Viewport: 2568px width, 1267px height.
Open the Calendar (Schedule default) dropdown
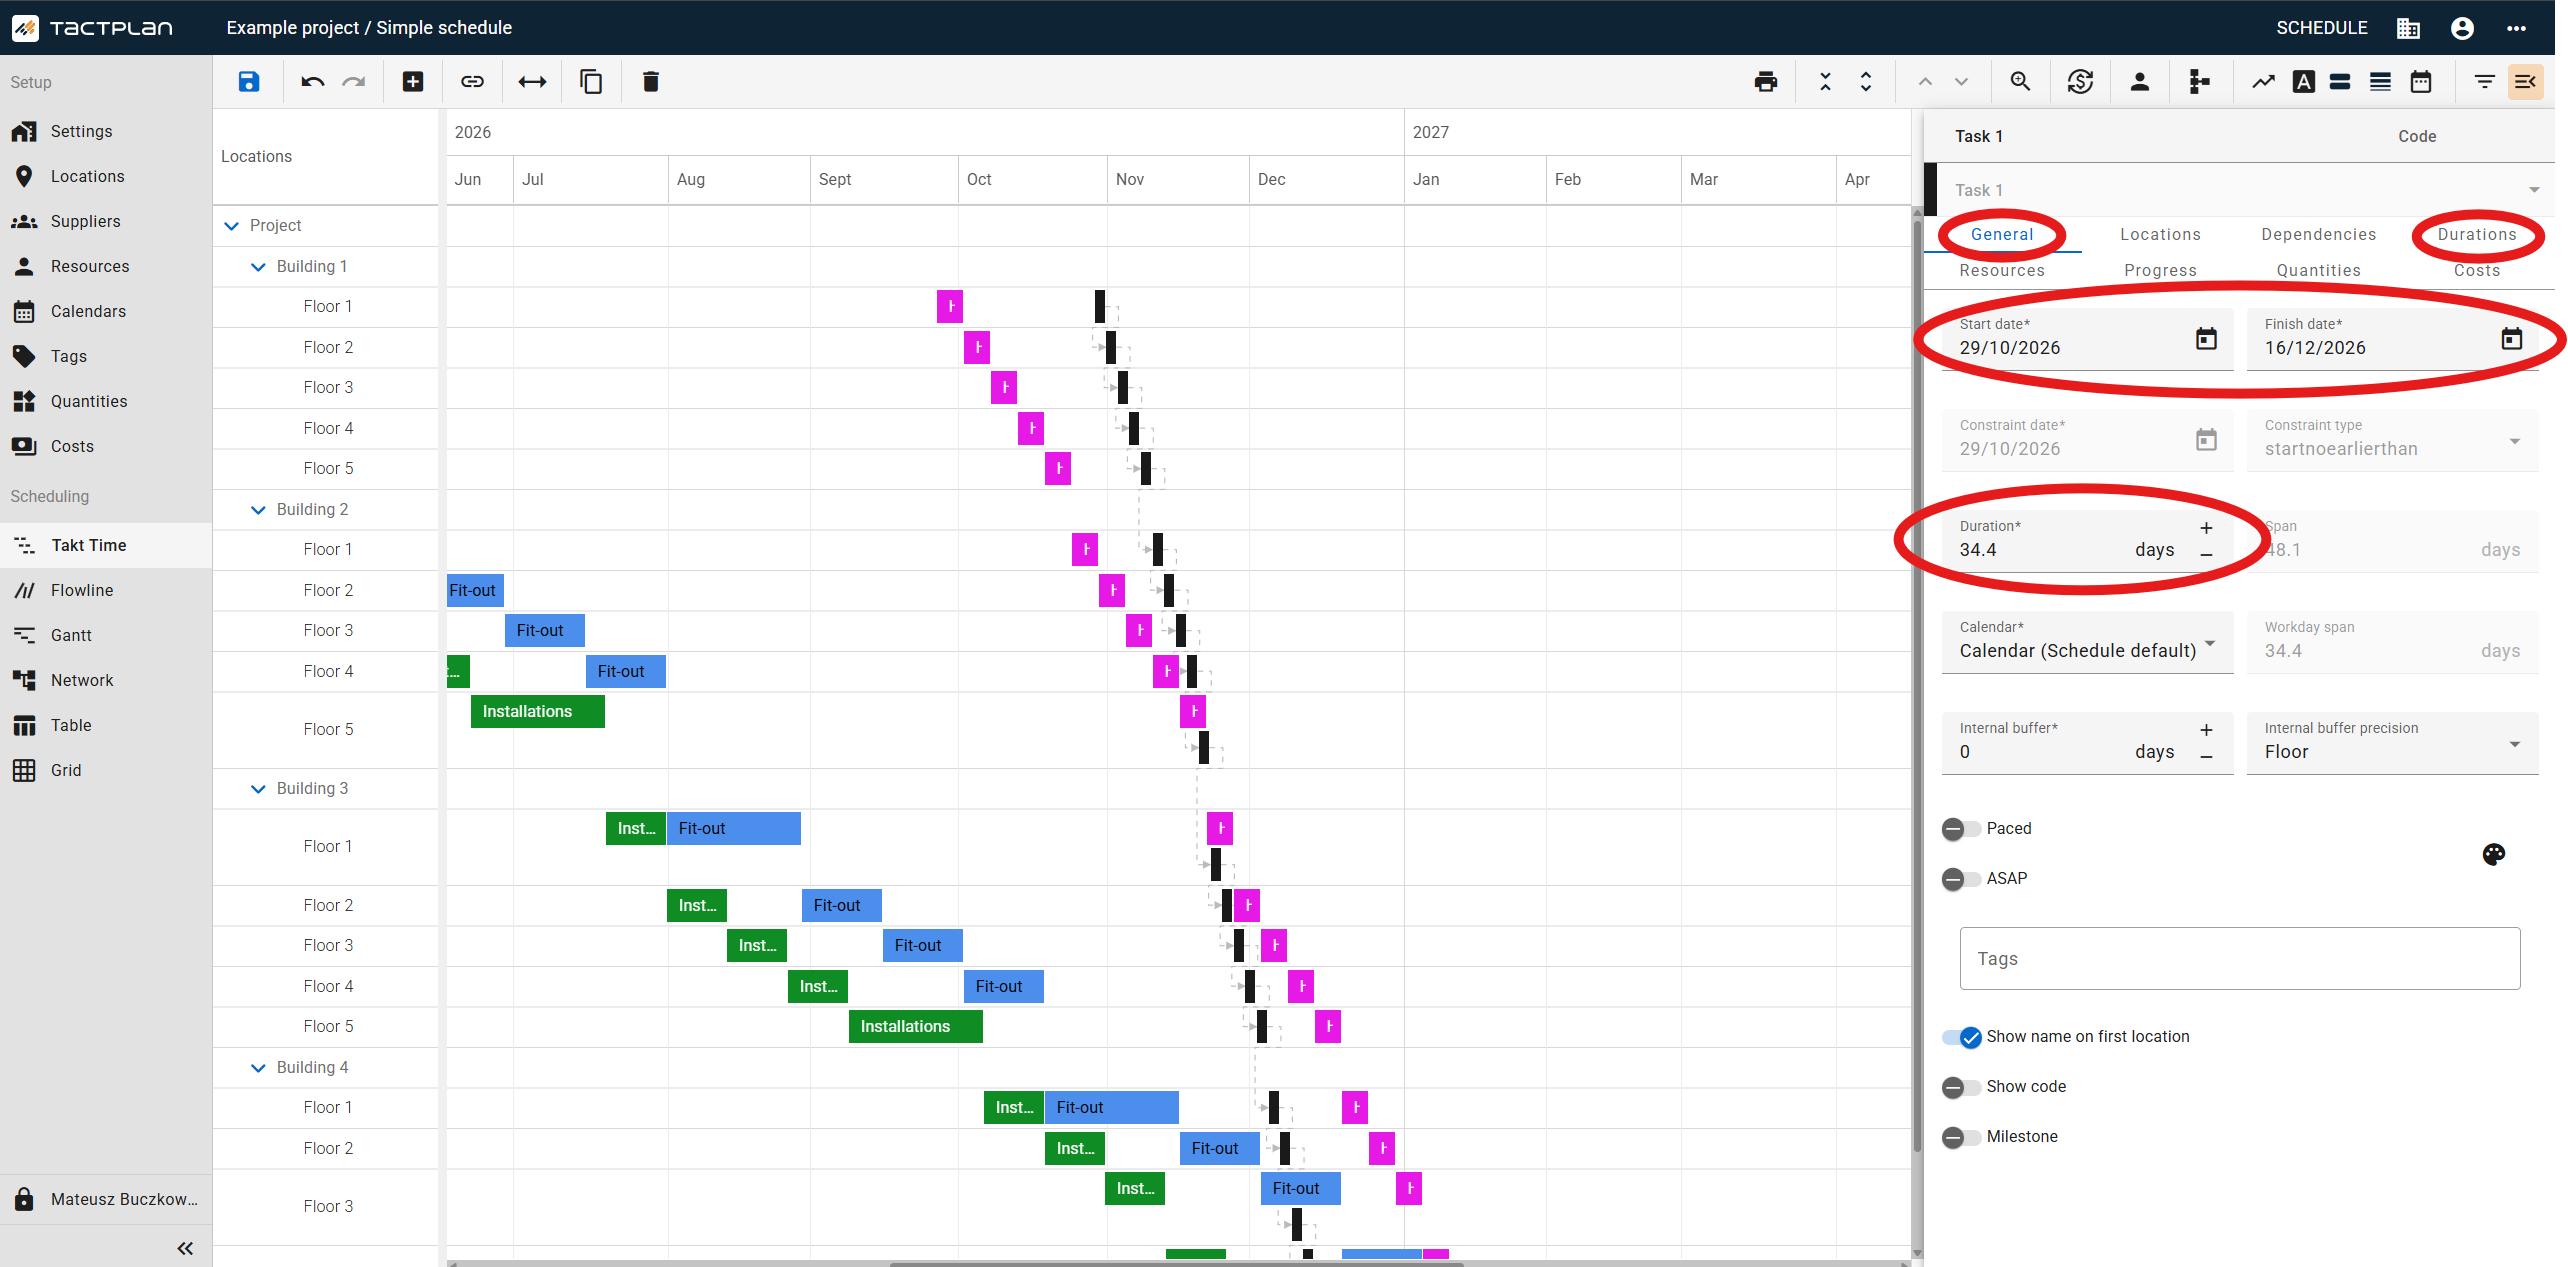(2087, 641)
